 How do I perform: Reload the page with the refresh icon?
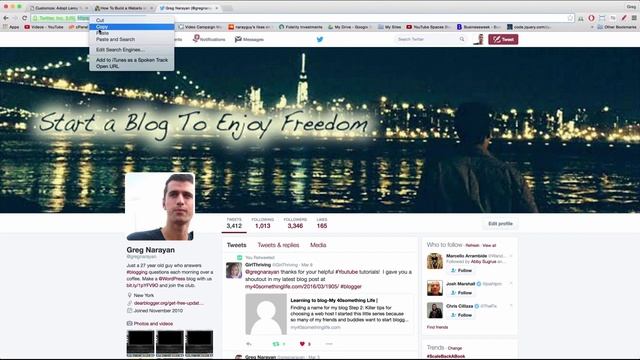tap(24, 18)
